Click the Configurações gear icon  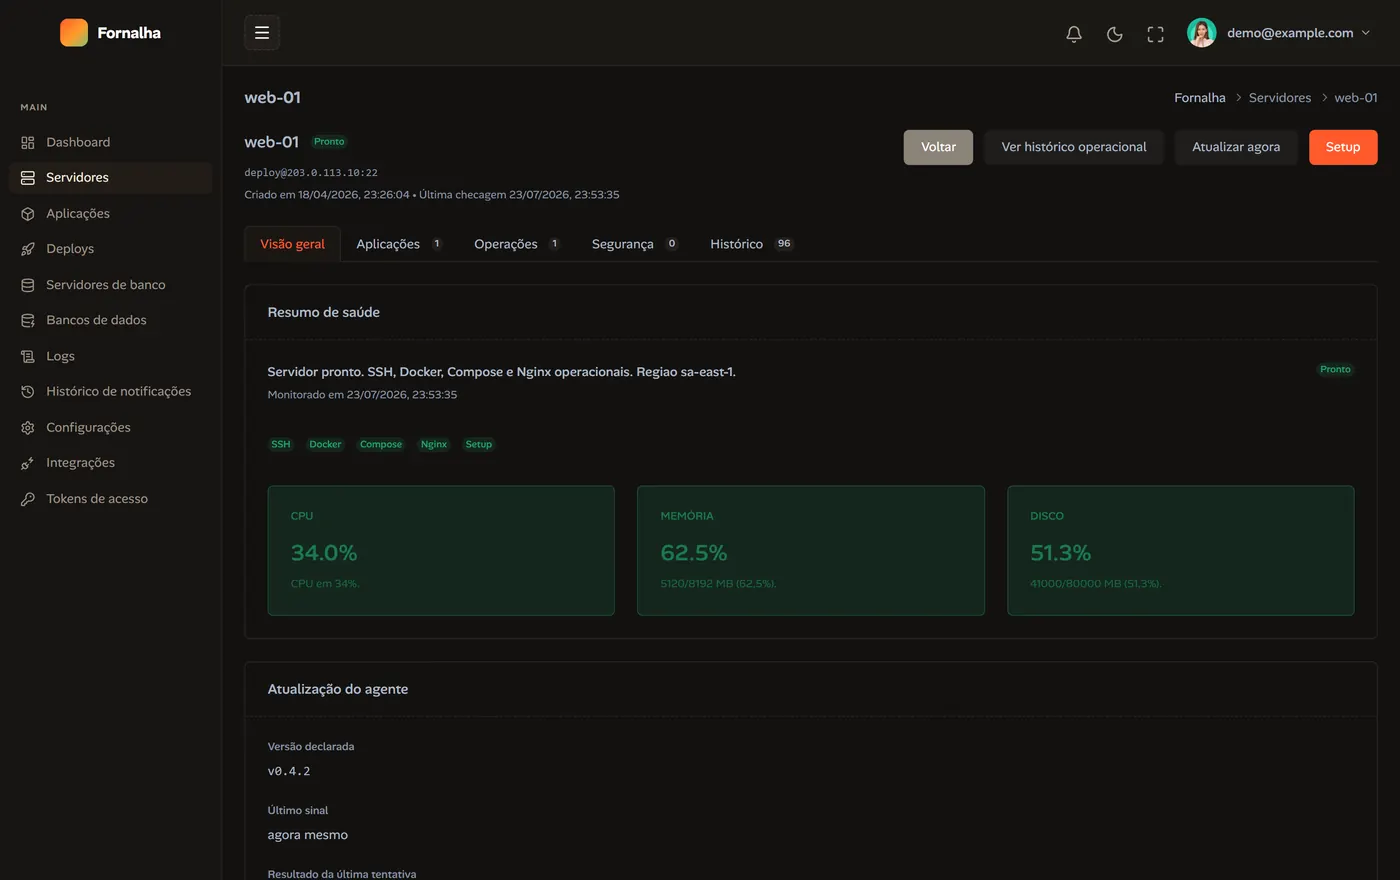tap(28, 428)
